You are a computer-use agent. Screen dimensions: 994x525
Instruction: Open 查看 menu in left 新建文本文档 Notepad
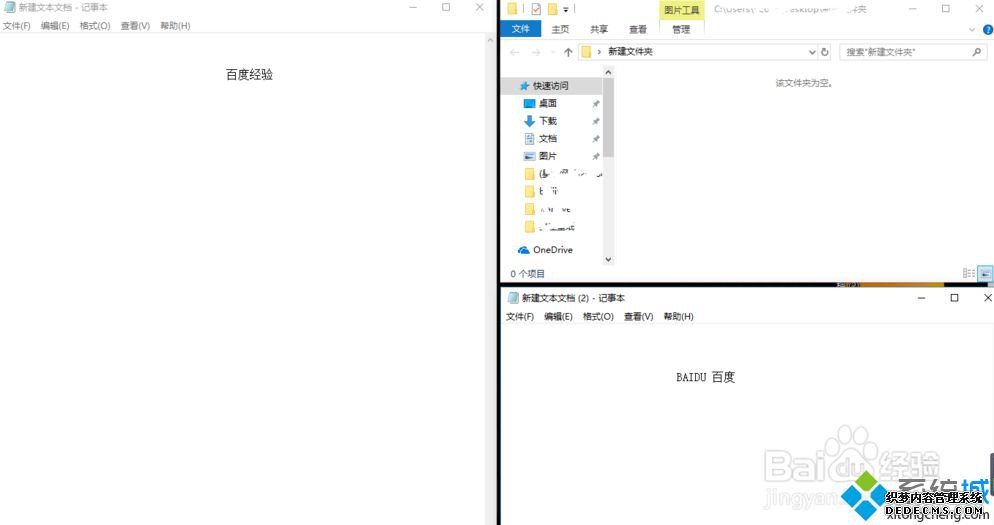pos(135,26)
